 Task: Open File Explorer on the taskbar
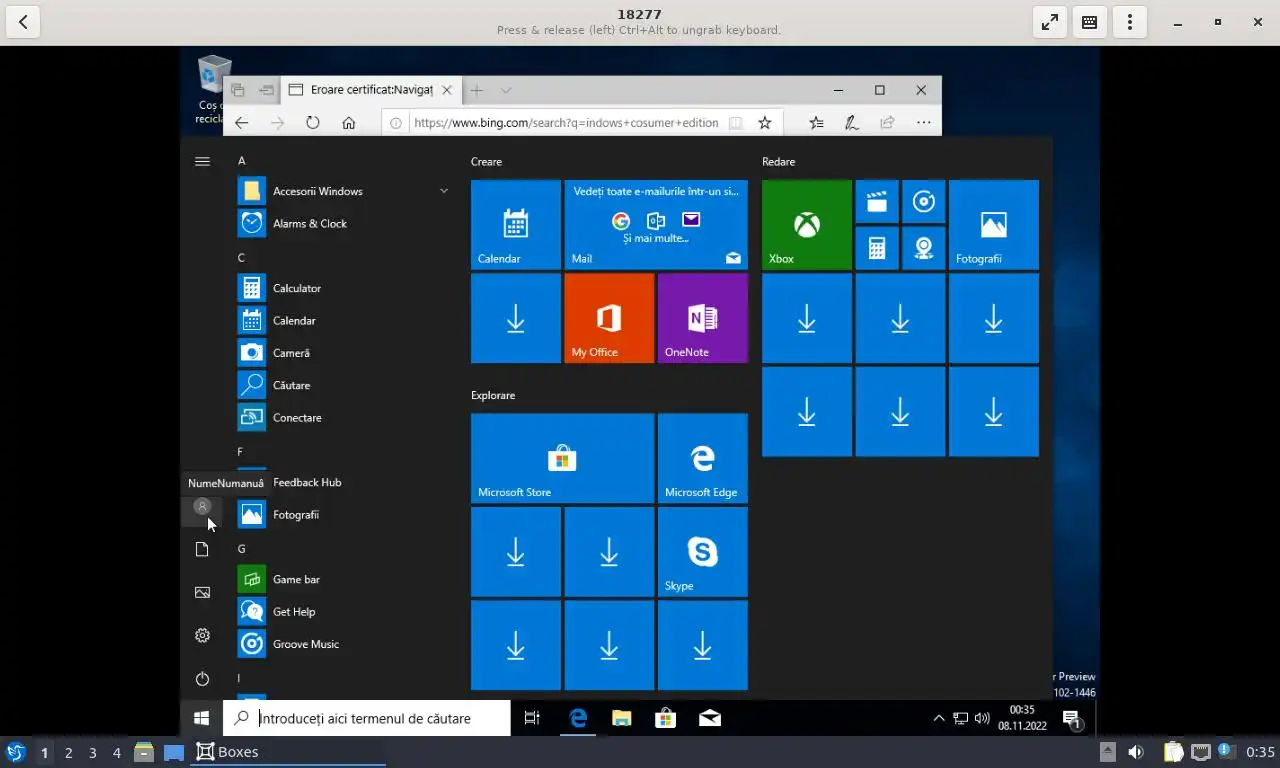pos(622,718)
